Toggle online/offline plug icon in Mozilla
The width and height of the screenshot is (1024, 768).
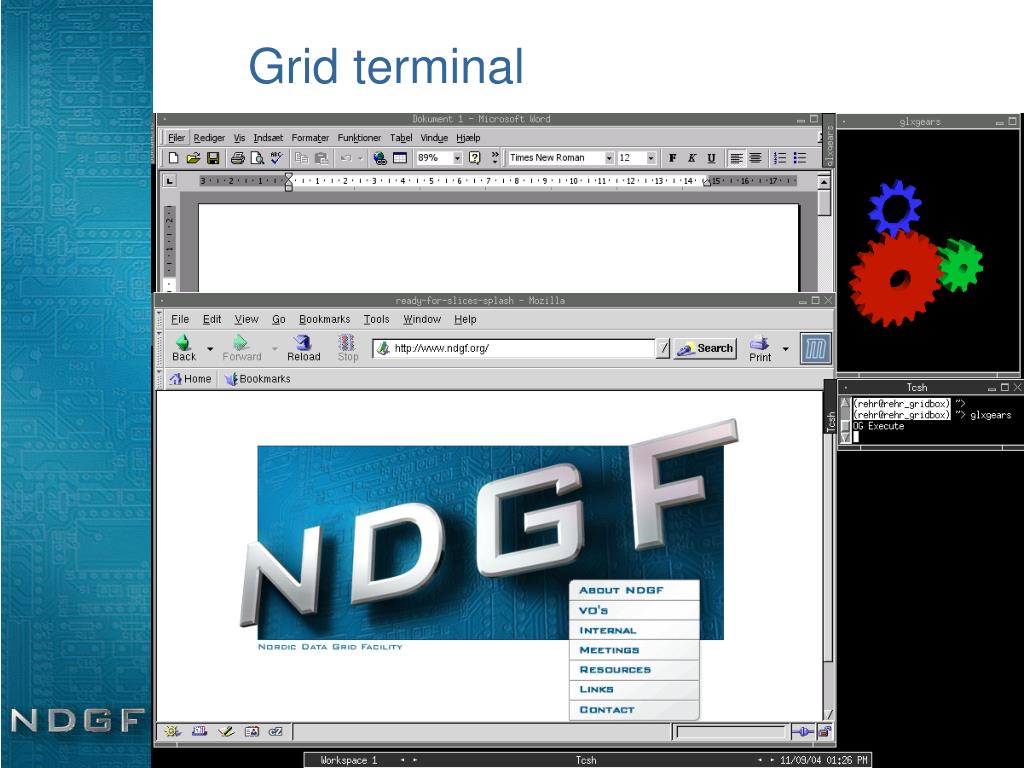(x=802, y=732)
